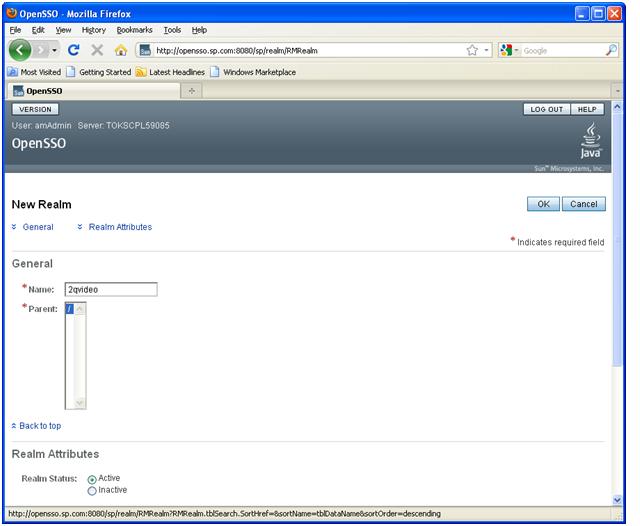Viewport: 640px width, 526px height.
Task: Go back with the green Back arrow
Action: [20, 50]
